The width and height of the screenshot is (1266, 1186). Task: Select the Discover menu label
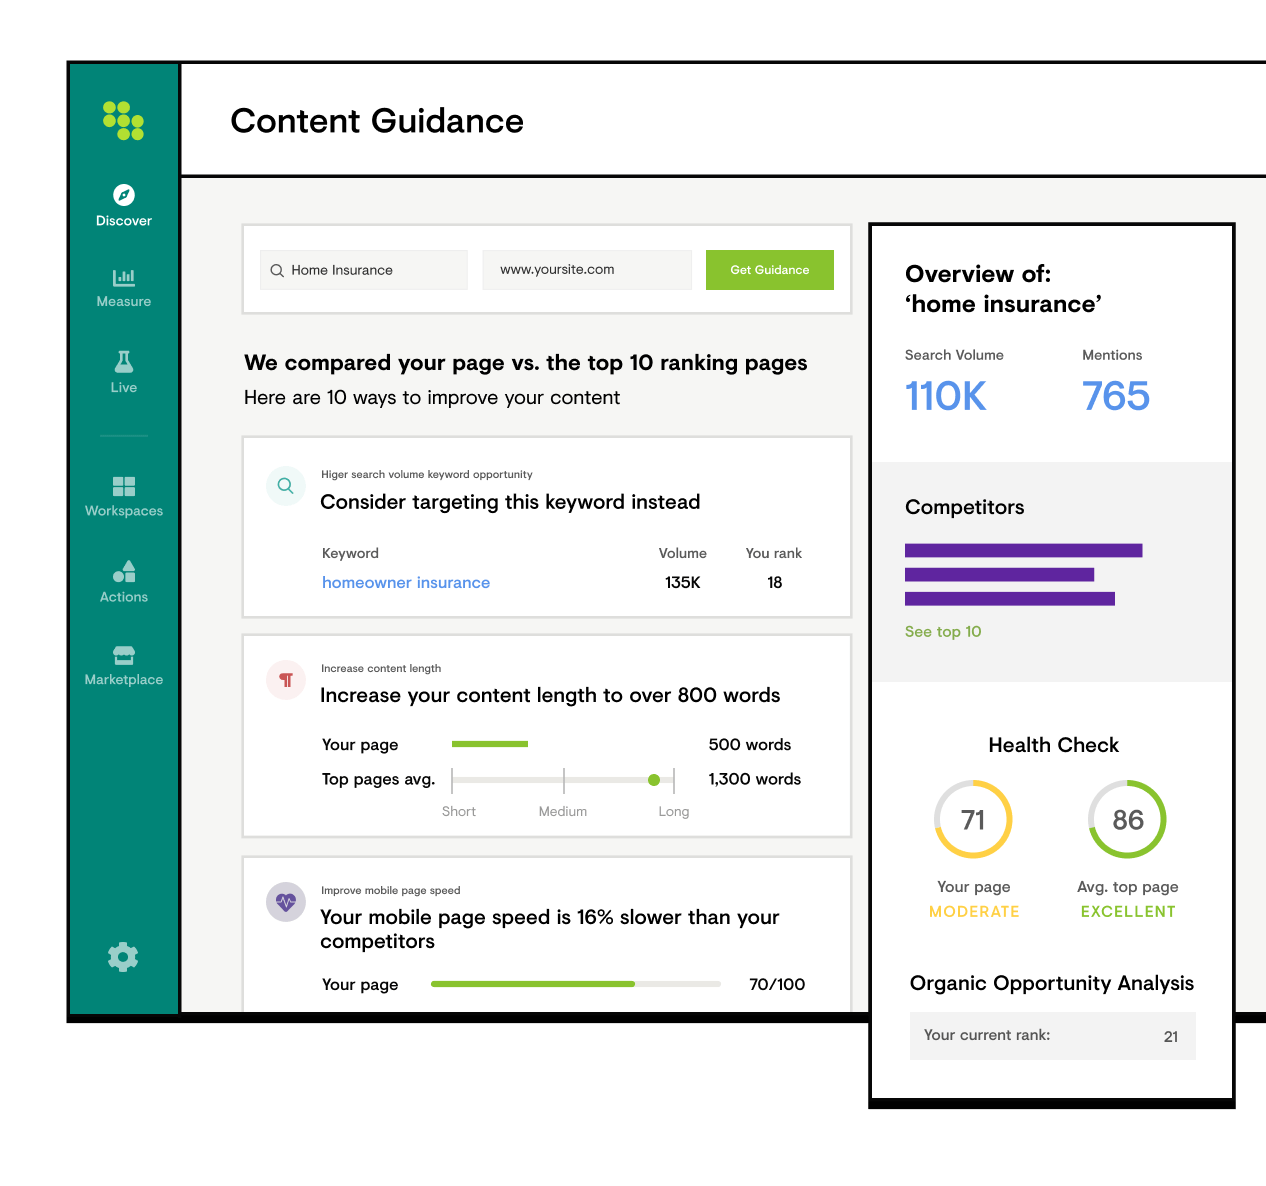pyautogui.click(x=124, y=221)
